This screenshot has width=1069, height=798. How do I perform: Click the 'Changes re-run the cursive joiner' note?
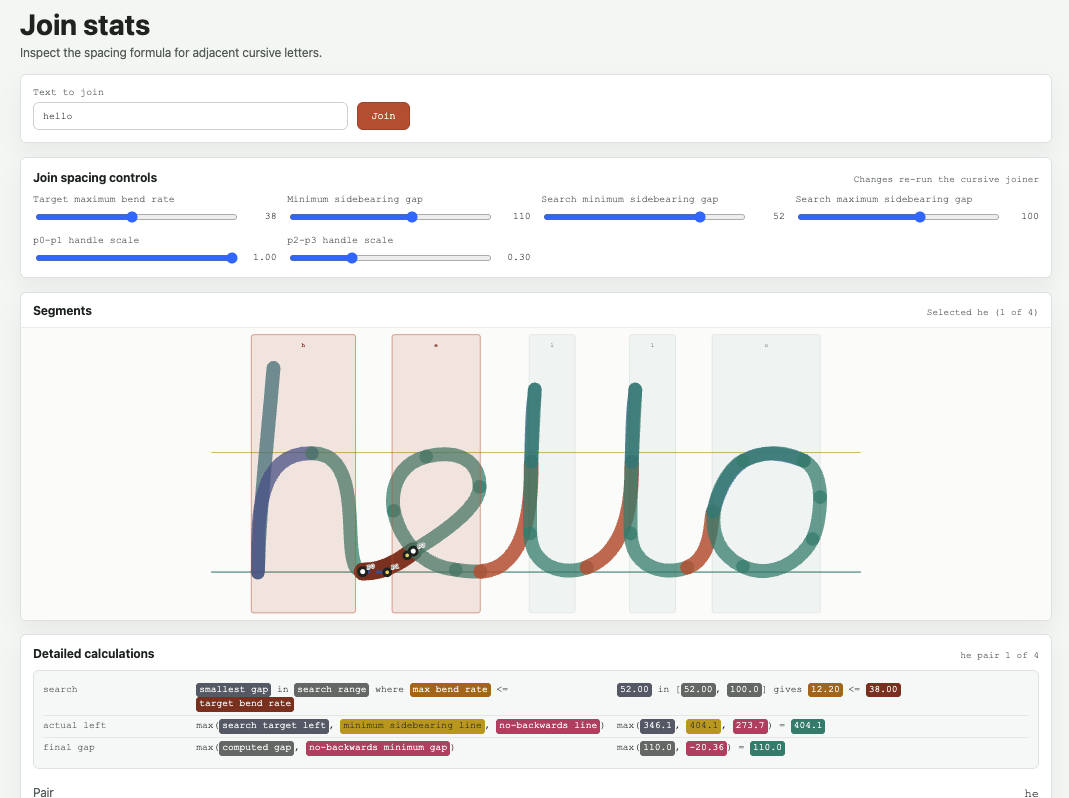coord(946,179)
